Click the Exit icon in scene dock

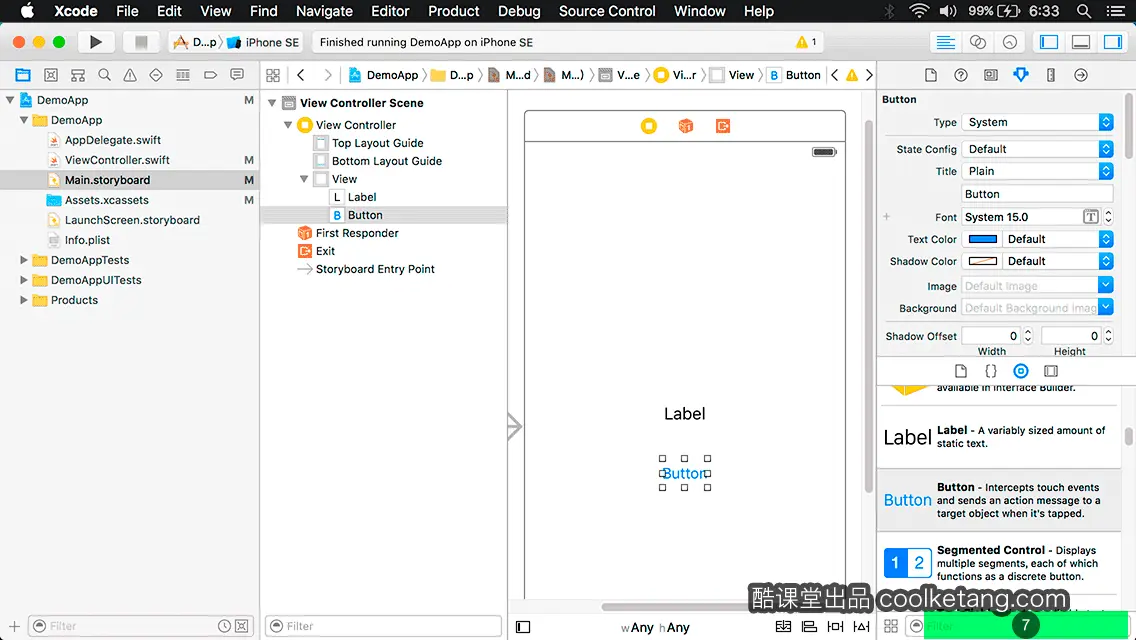coord(722,126)
